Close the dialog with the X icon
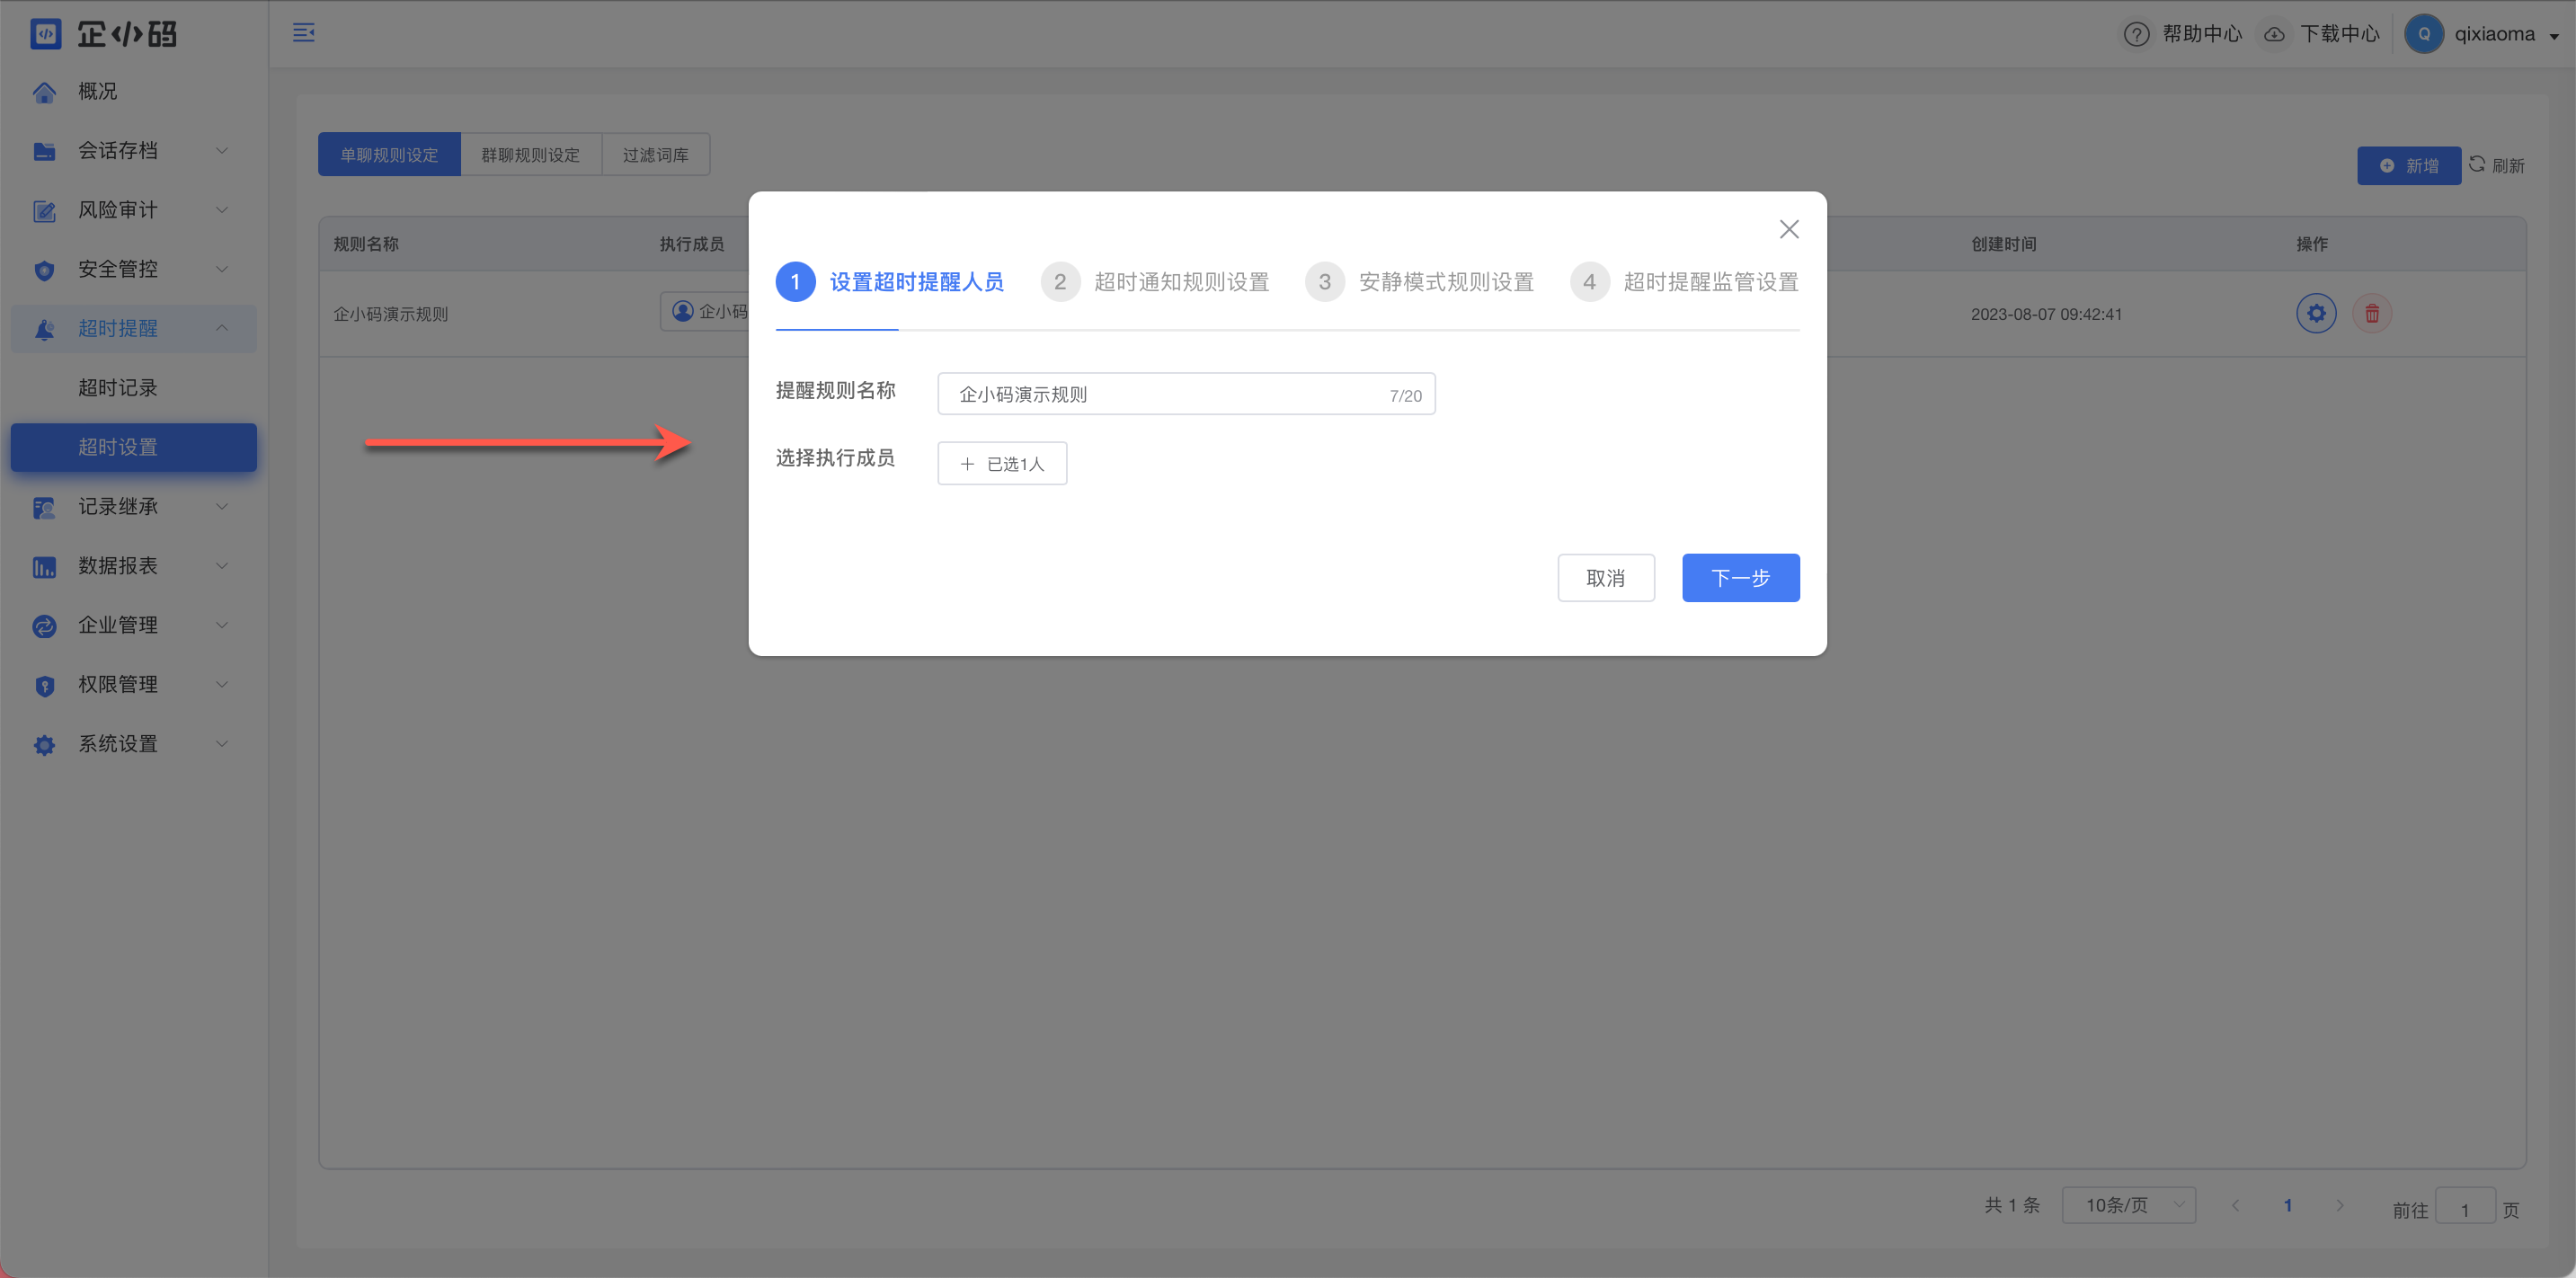The height and width of the screenshot is (1278, 2576). (x=1789, y=229)
